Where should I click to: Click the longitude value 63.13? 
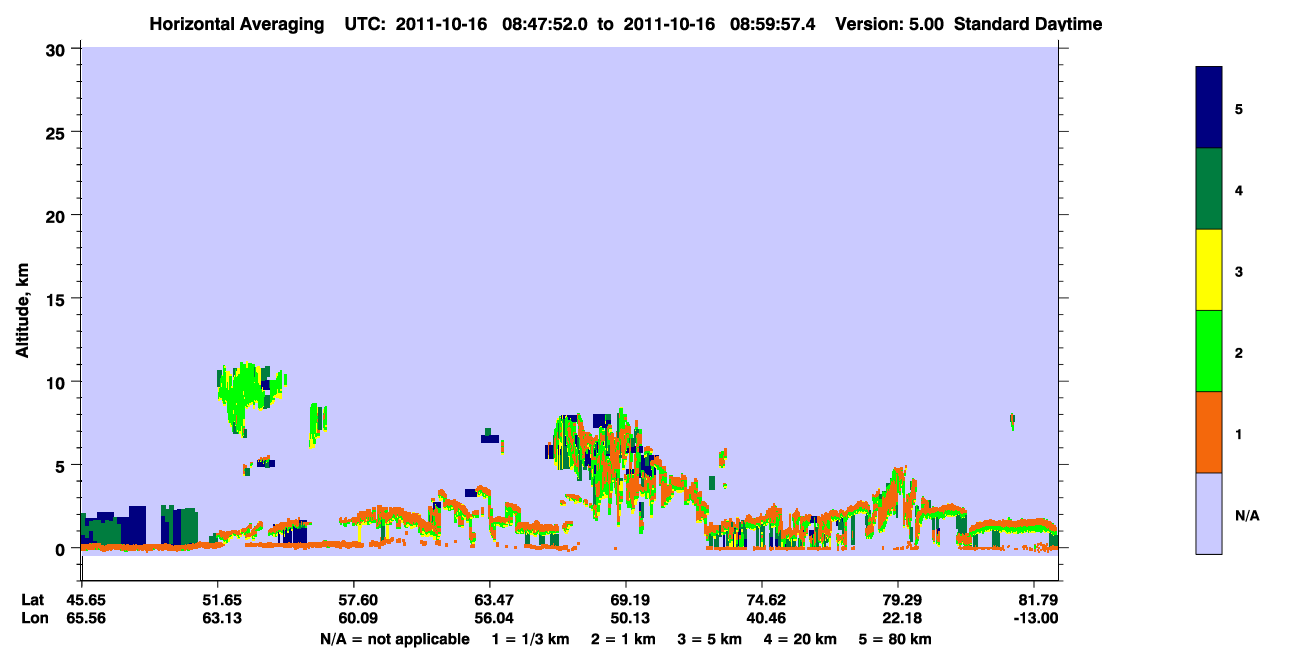[x=221, y=618]
